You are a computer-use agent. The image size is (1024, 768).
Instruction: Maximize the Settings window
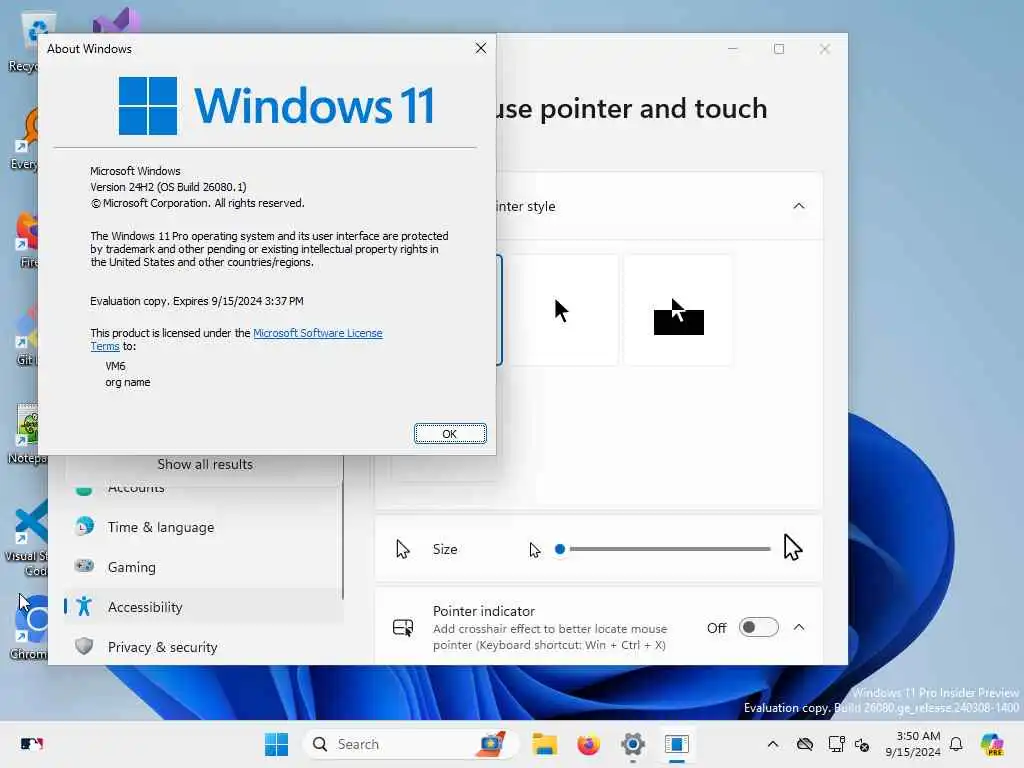(x=778, y=49)
